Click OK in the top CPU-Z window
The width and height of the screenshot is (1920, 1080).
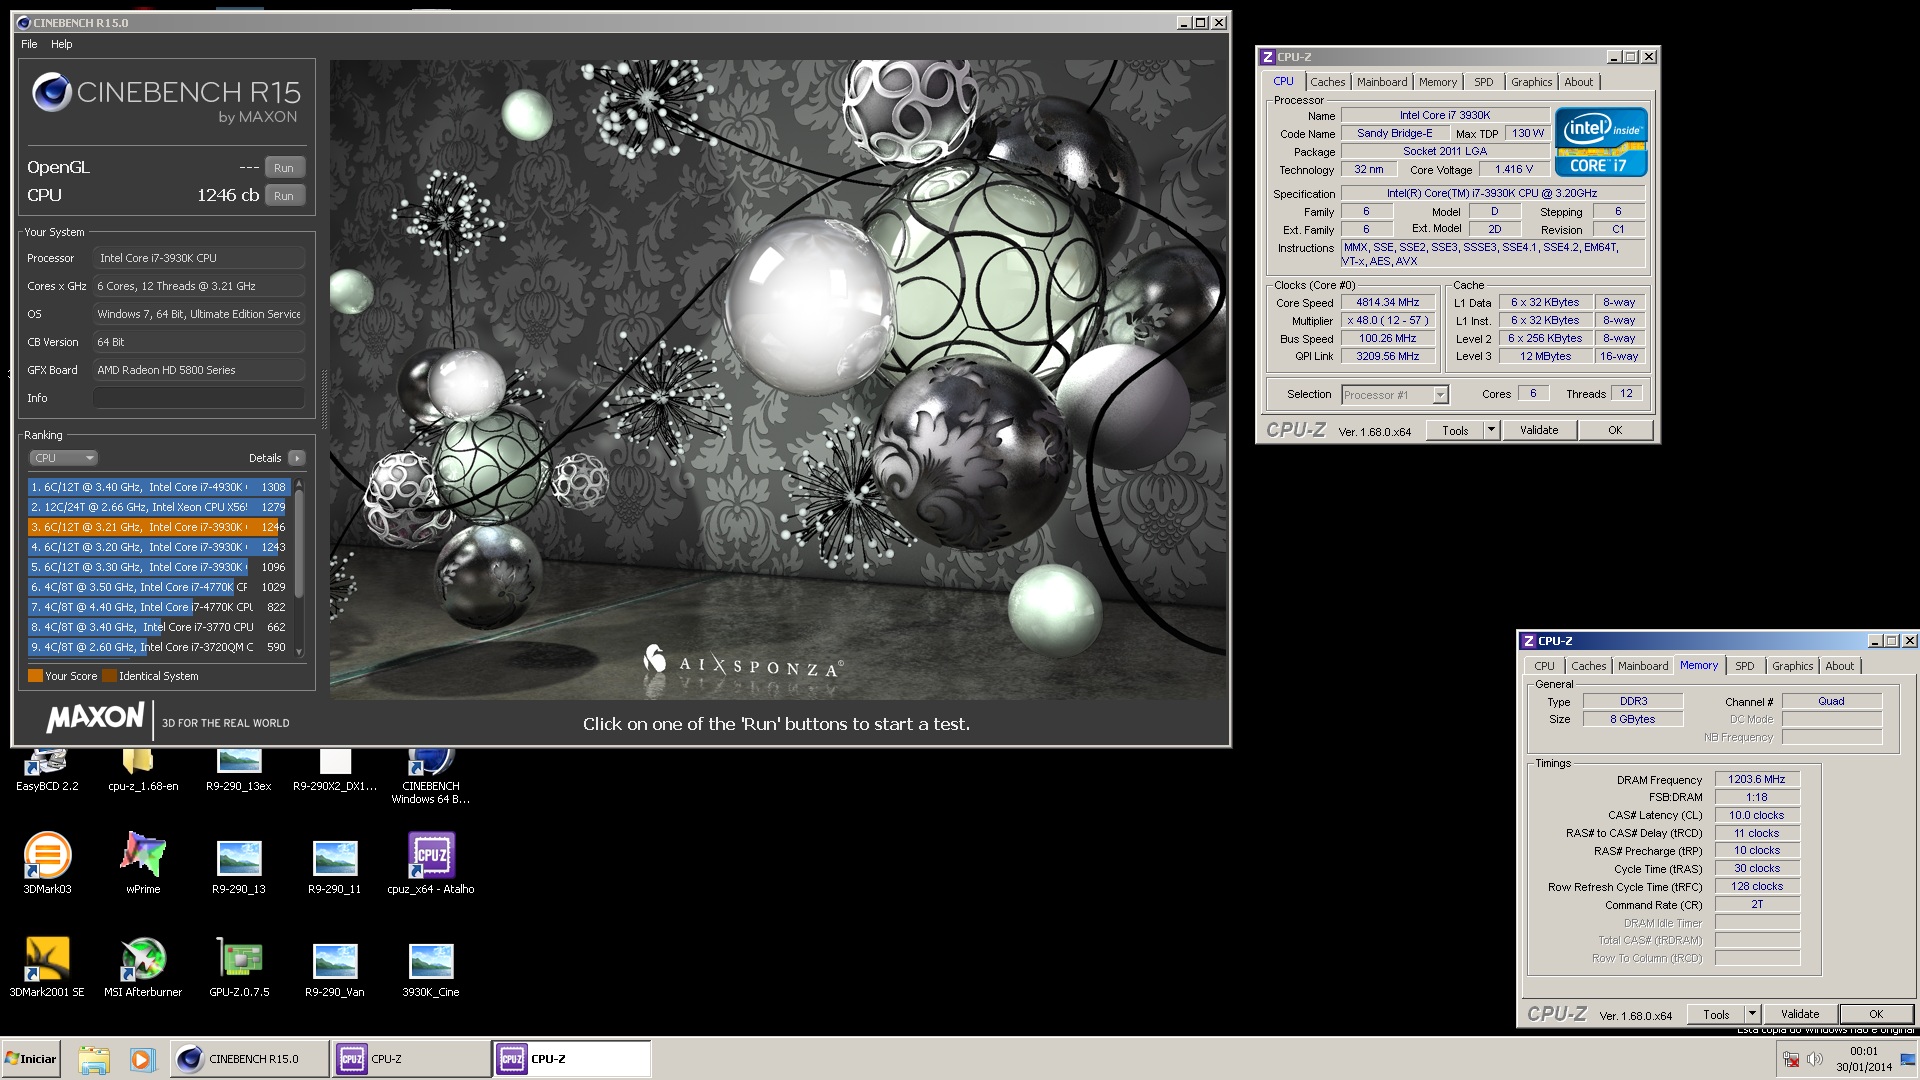coord(1615,431)
